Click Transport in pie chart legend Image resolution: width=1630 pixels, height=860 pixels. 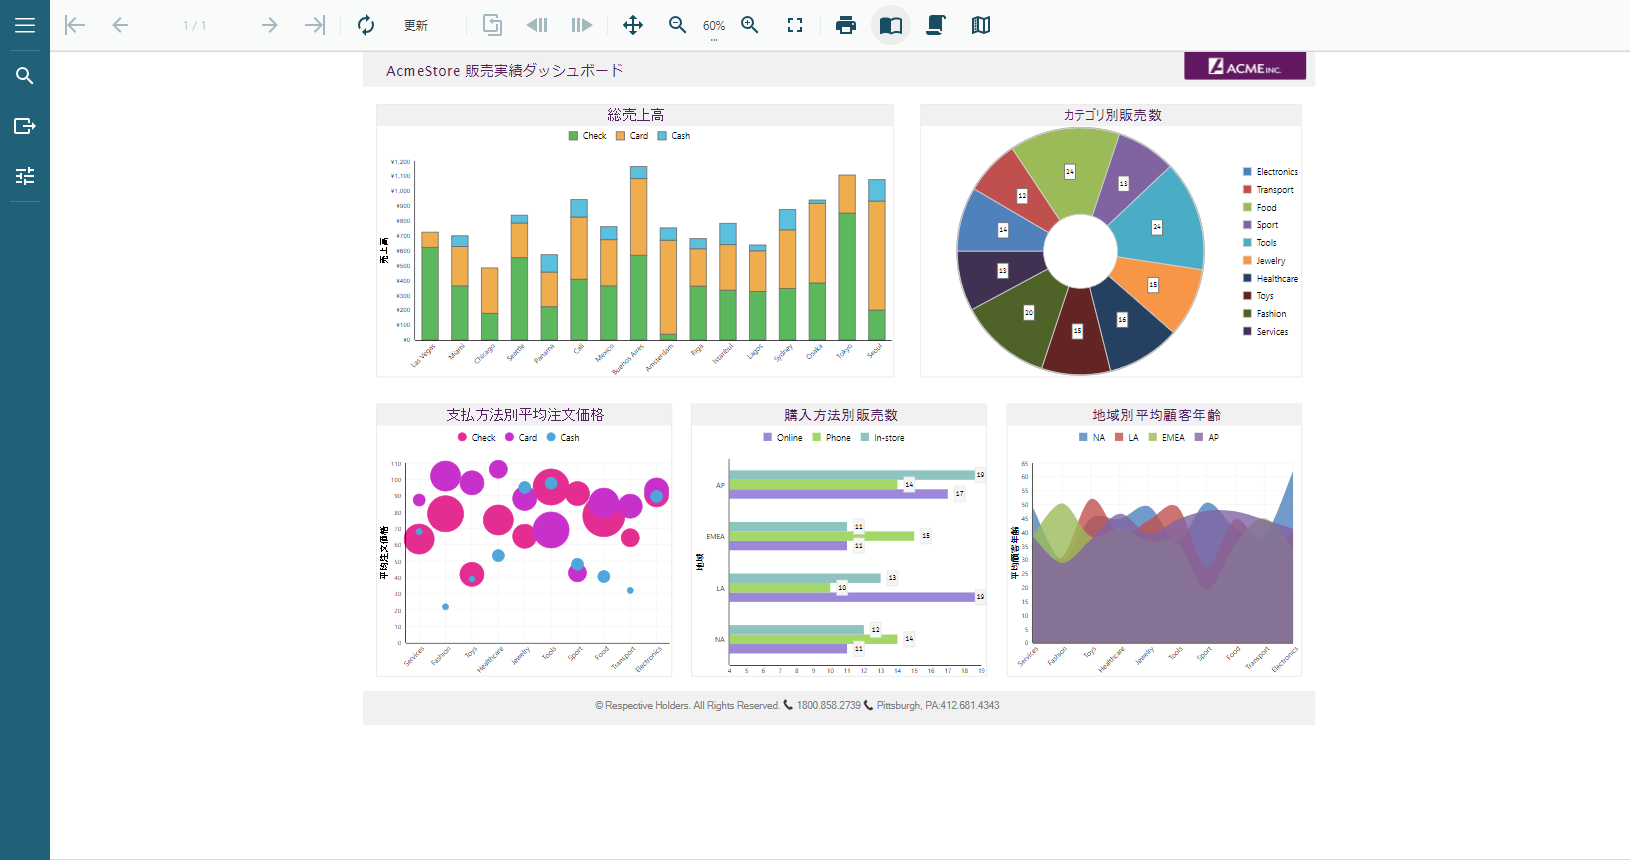click(1275, 190)
